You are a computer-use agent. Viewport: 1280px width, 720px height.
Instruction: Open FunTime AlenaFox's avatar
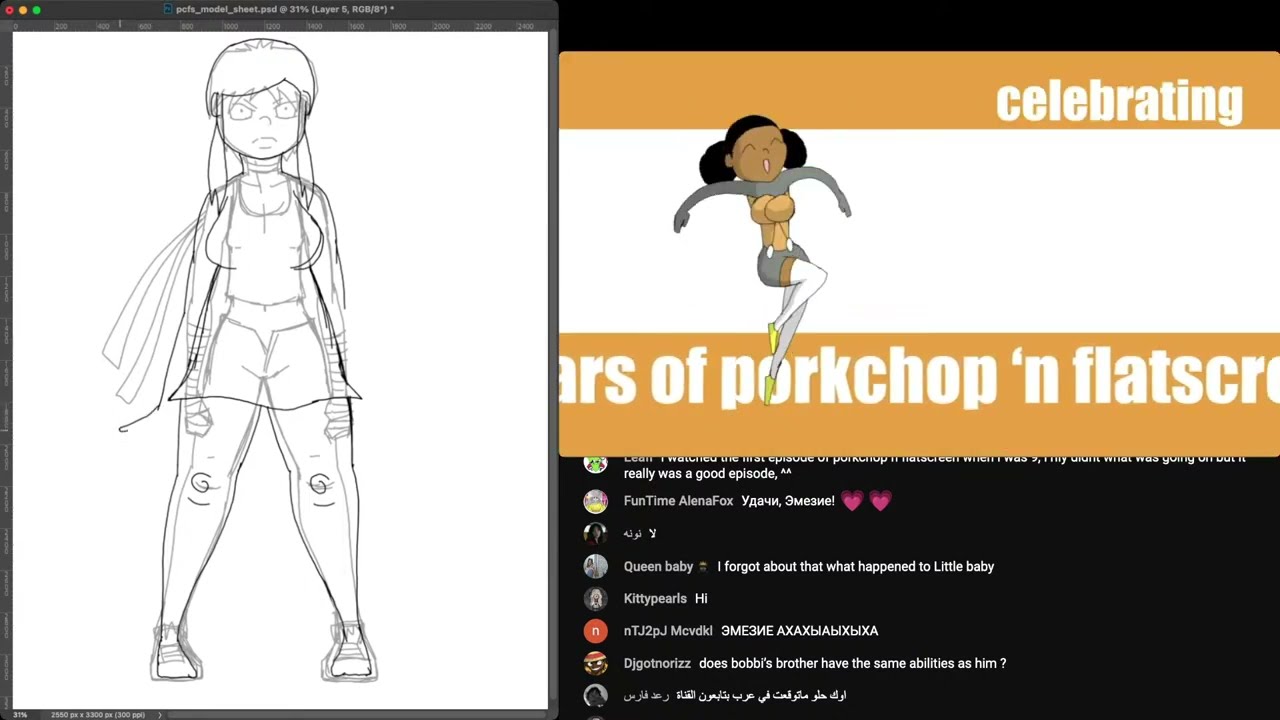click(596, 501)
